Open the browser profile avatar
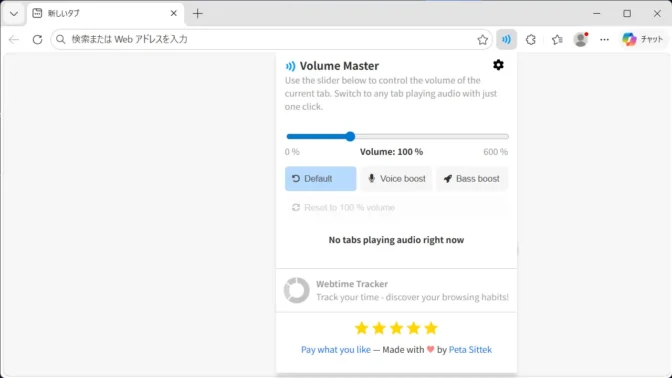 (581, 39)
